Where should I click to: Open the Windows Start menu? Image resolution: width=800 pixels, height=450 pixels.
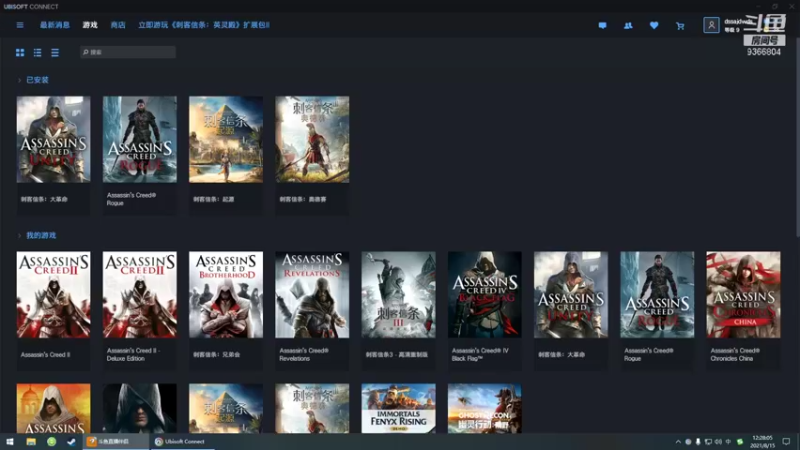10,442
